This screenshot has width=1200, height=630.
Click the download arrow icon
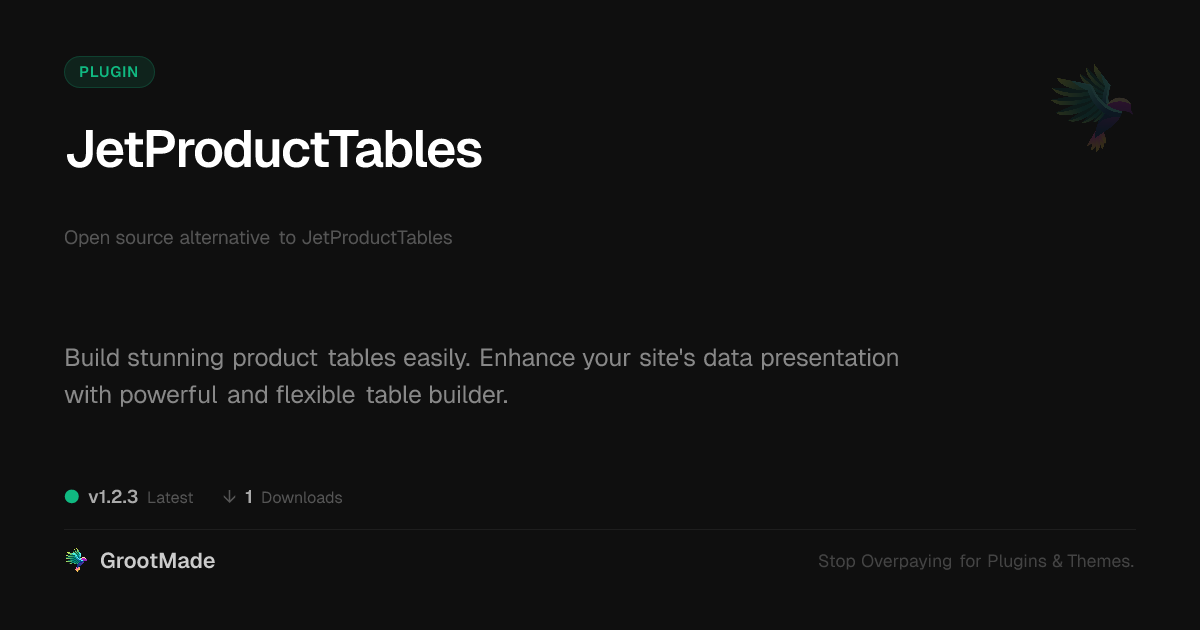click(x=229, y=497)
